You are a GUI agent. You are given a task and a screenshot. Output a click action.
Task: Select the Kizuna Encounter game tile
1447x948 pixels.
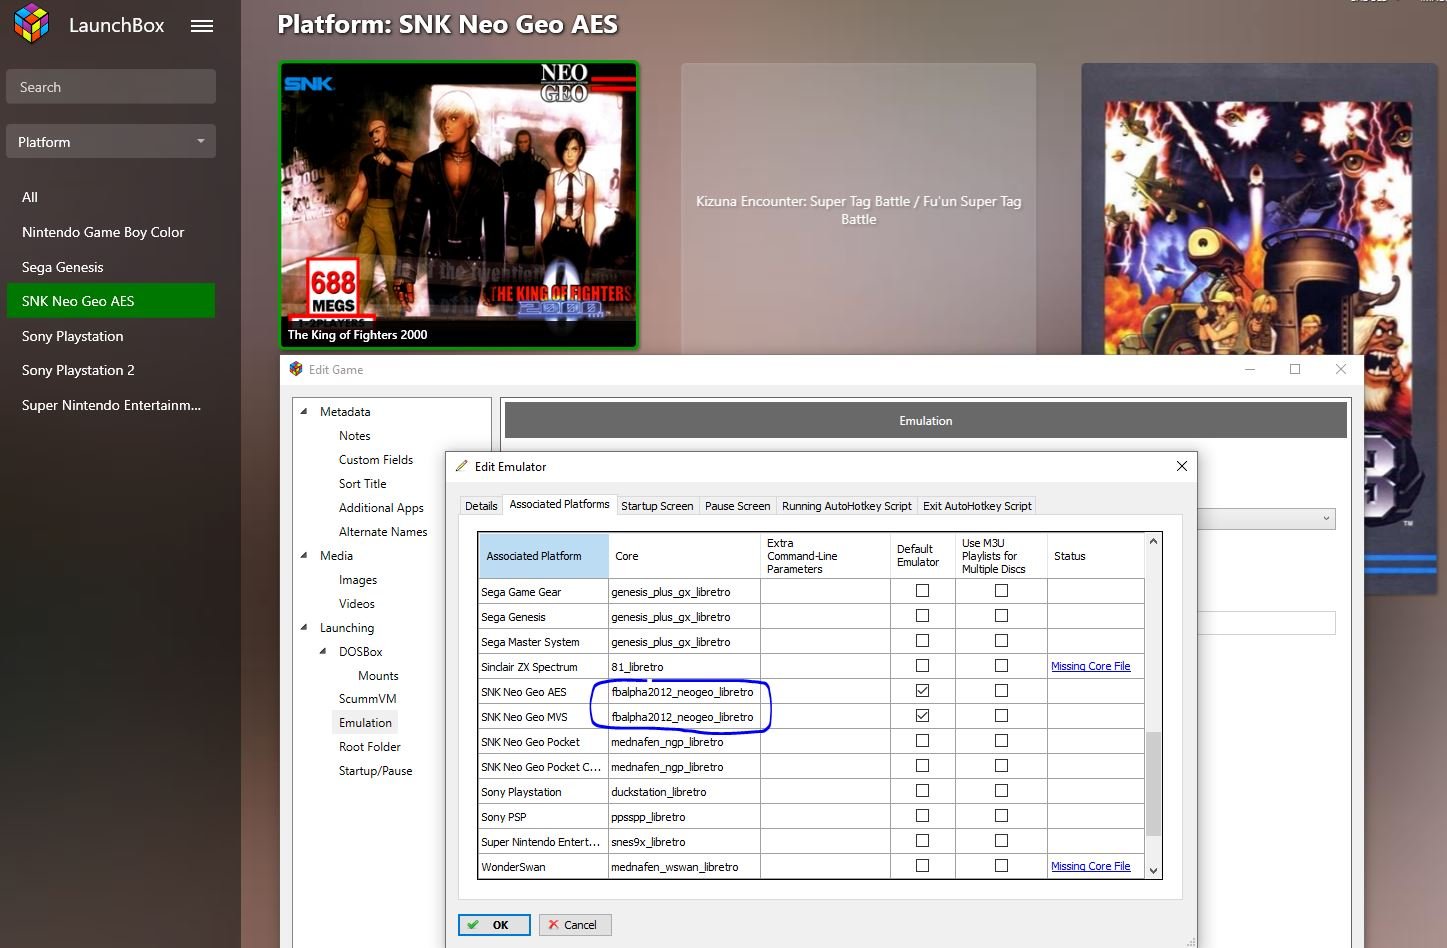click(x=858, y=209)
